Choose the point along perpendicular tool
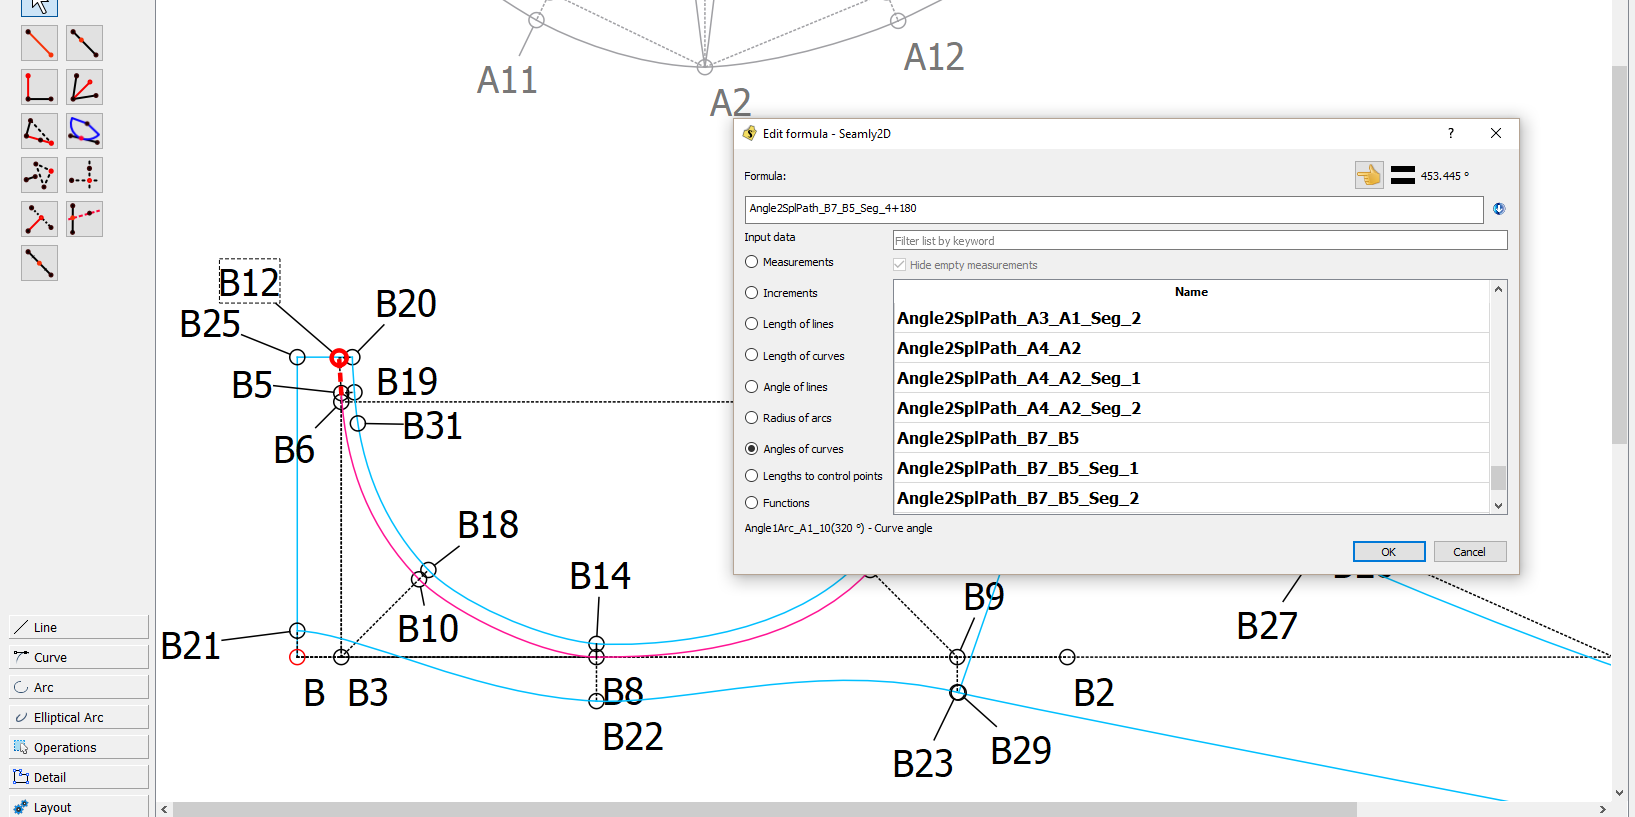 click(39, 87)
